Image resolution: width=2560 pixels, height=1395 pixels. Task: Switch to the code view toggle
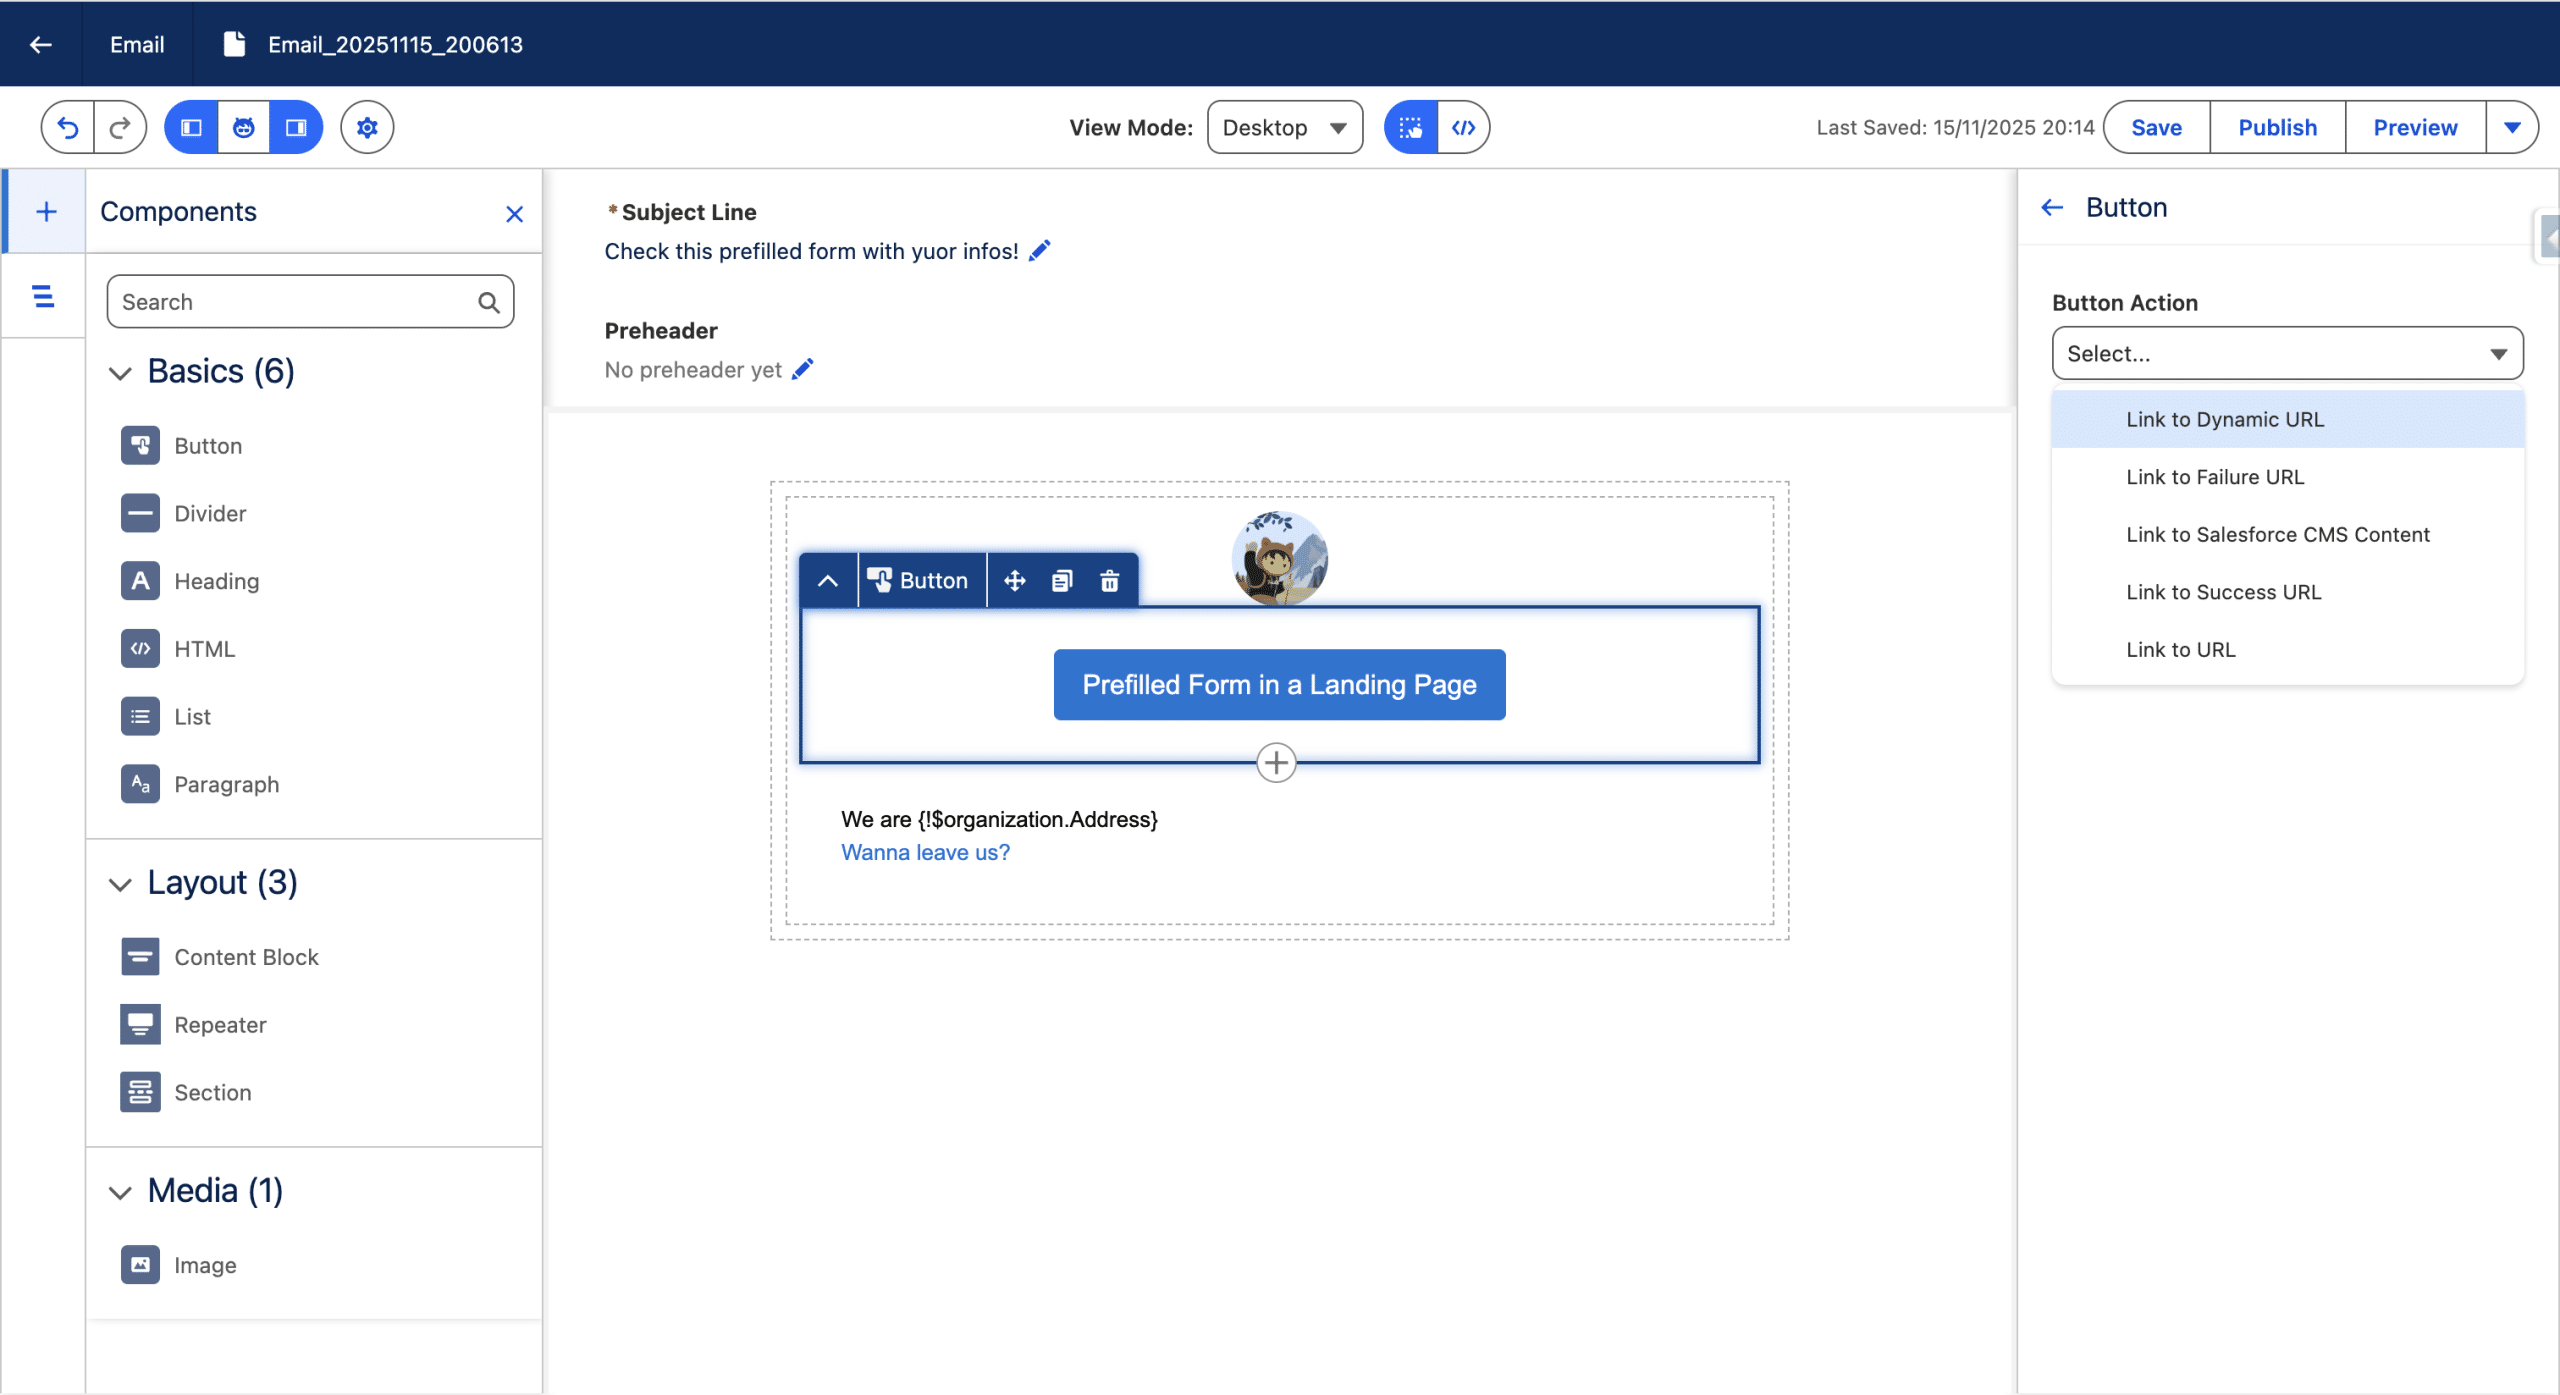pos(1463,127)
